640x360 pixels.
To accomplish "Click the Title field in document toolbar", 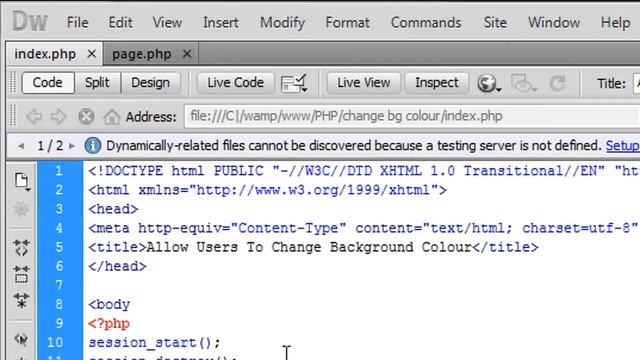I will point(636,83).
